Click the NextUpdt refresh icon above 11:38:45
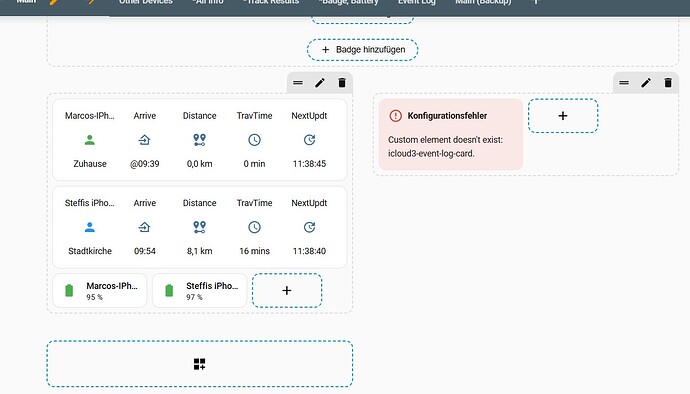Screen dimensions: 690x394 coord(309,140)
